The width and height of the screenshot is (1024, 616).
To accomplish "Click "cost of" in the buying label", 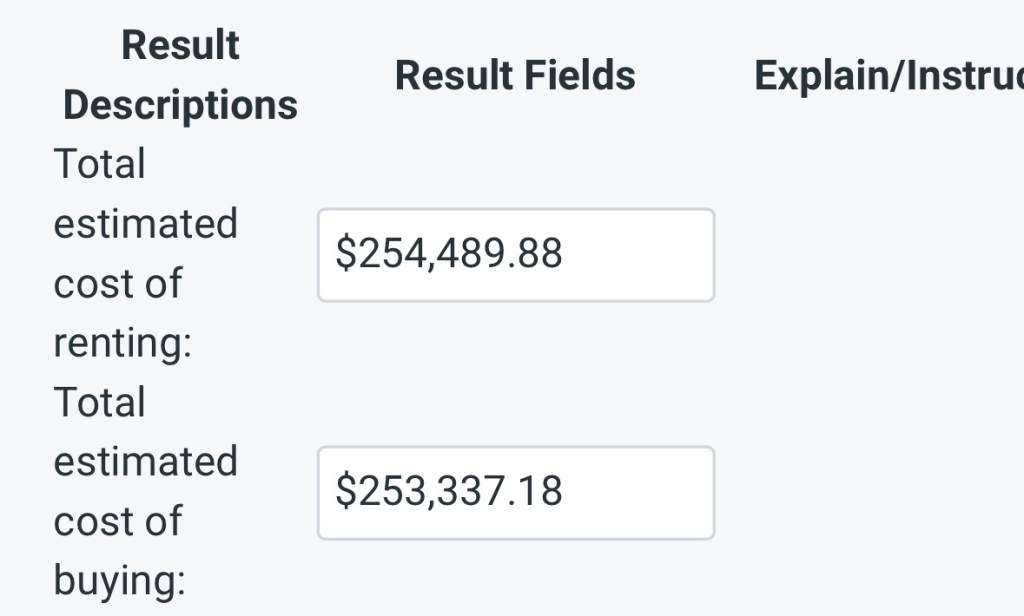I will (x=117, y=521).
